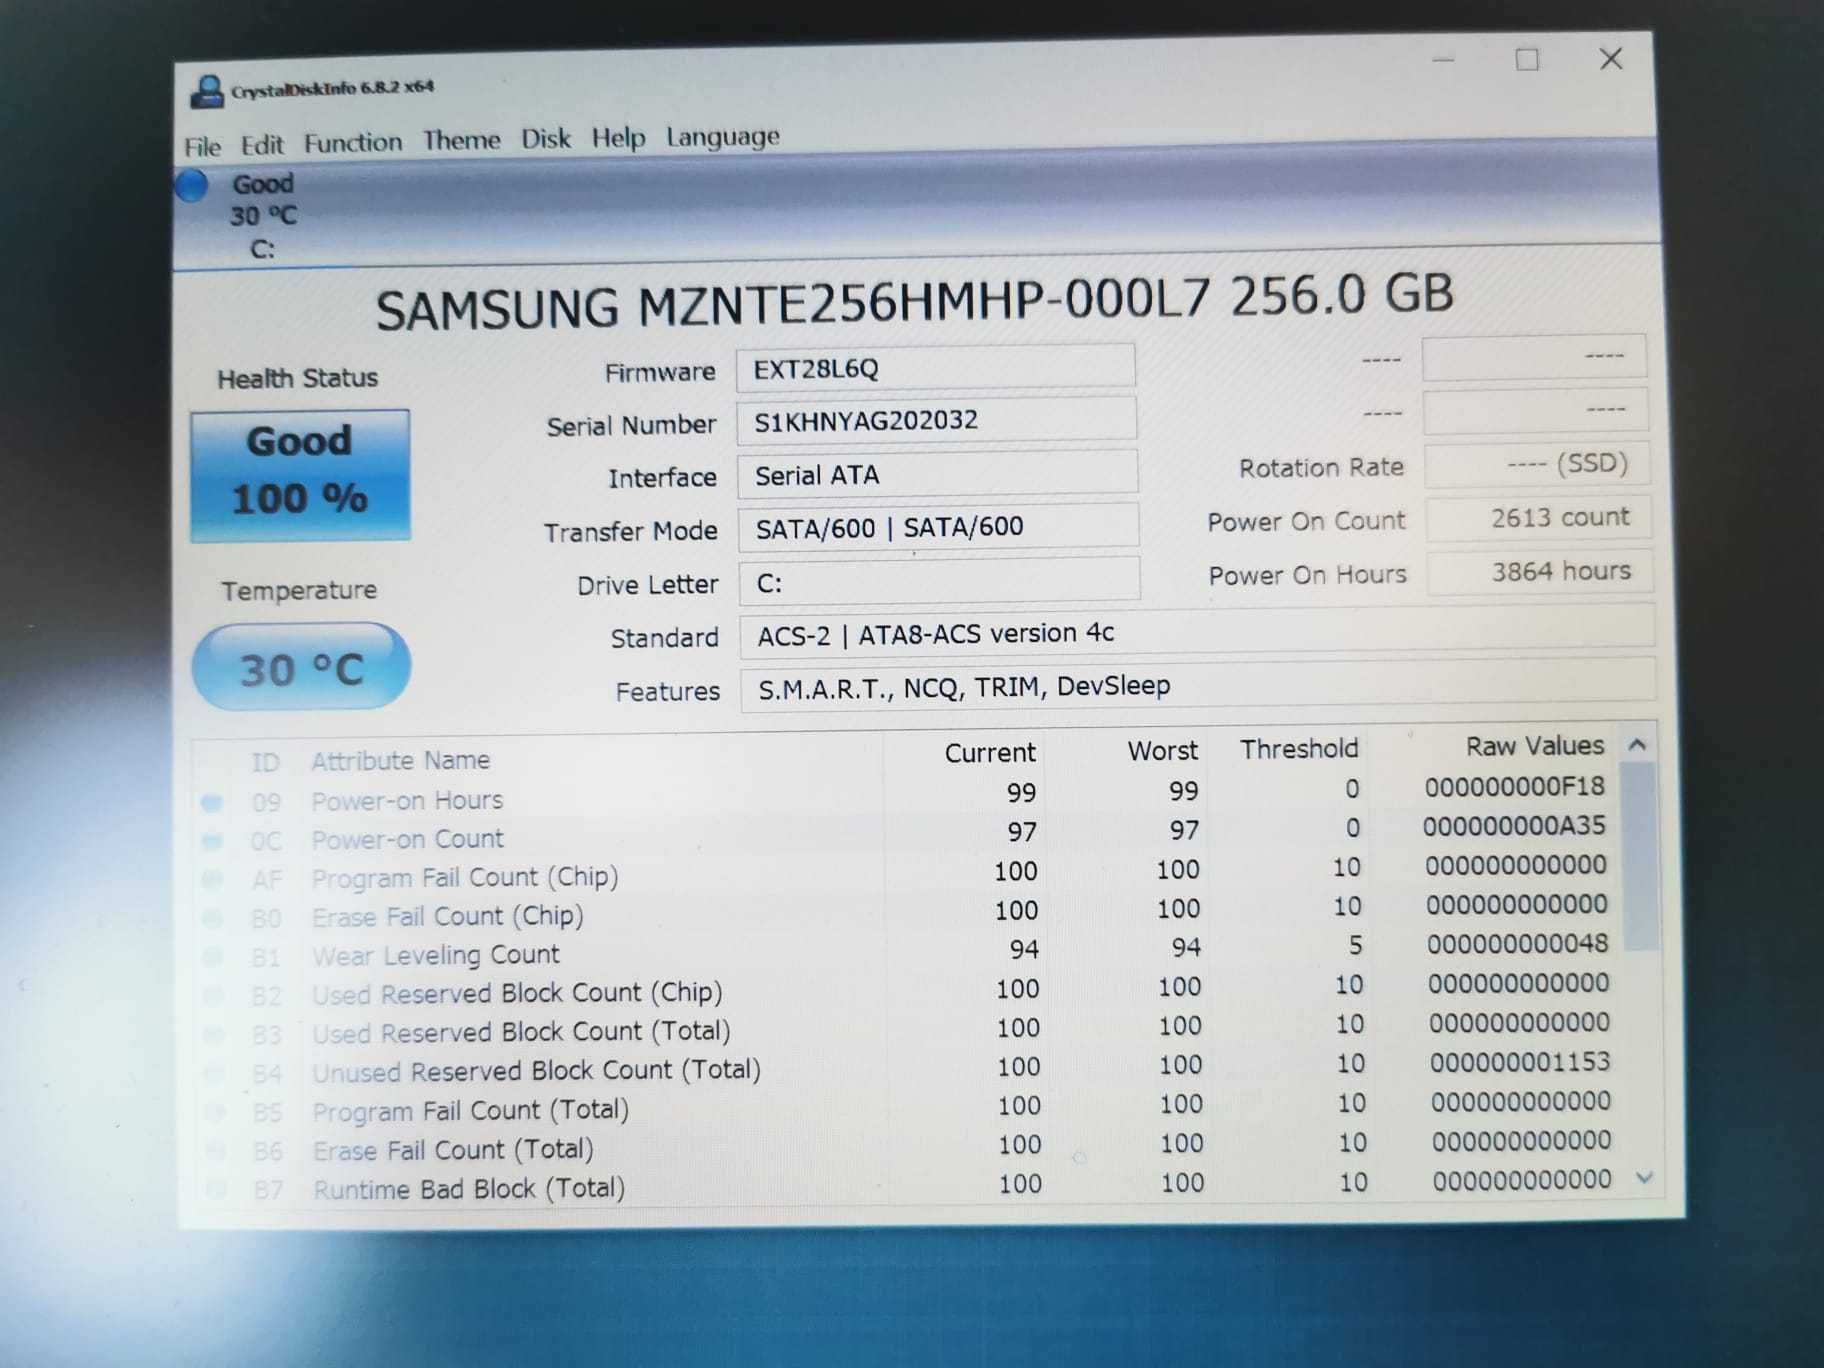This screenshot has width=1824, height=1368.
Task: Click the Attribute Name column header
Action: click(400, 761)
